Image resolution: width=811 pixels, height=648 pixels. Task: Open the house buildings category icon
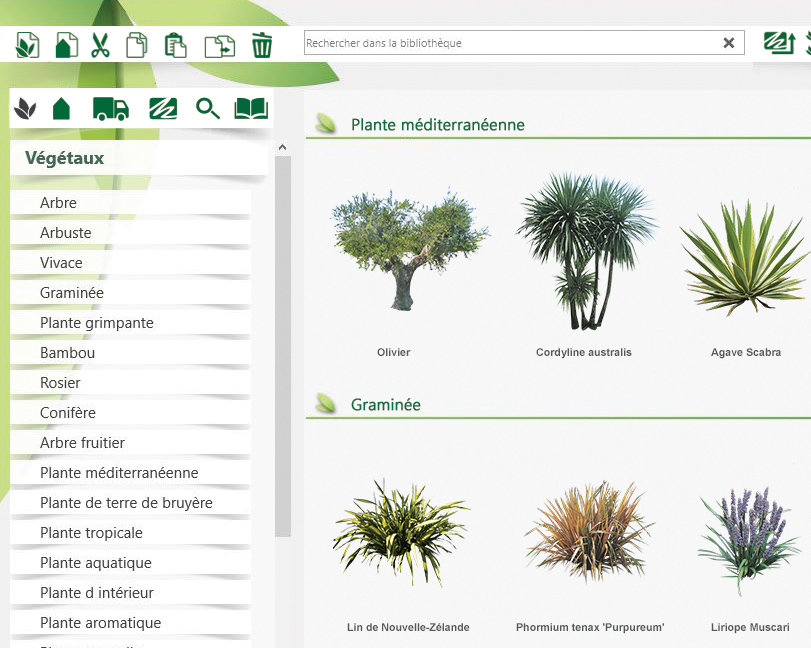tap(62, 109)
